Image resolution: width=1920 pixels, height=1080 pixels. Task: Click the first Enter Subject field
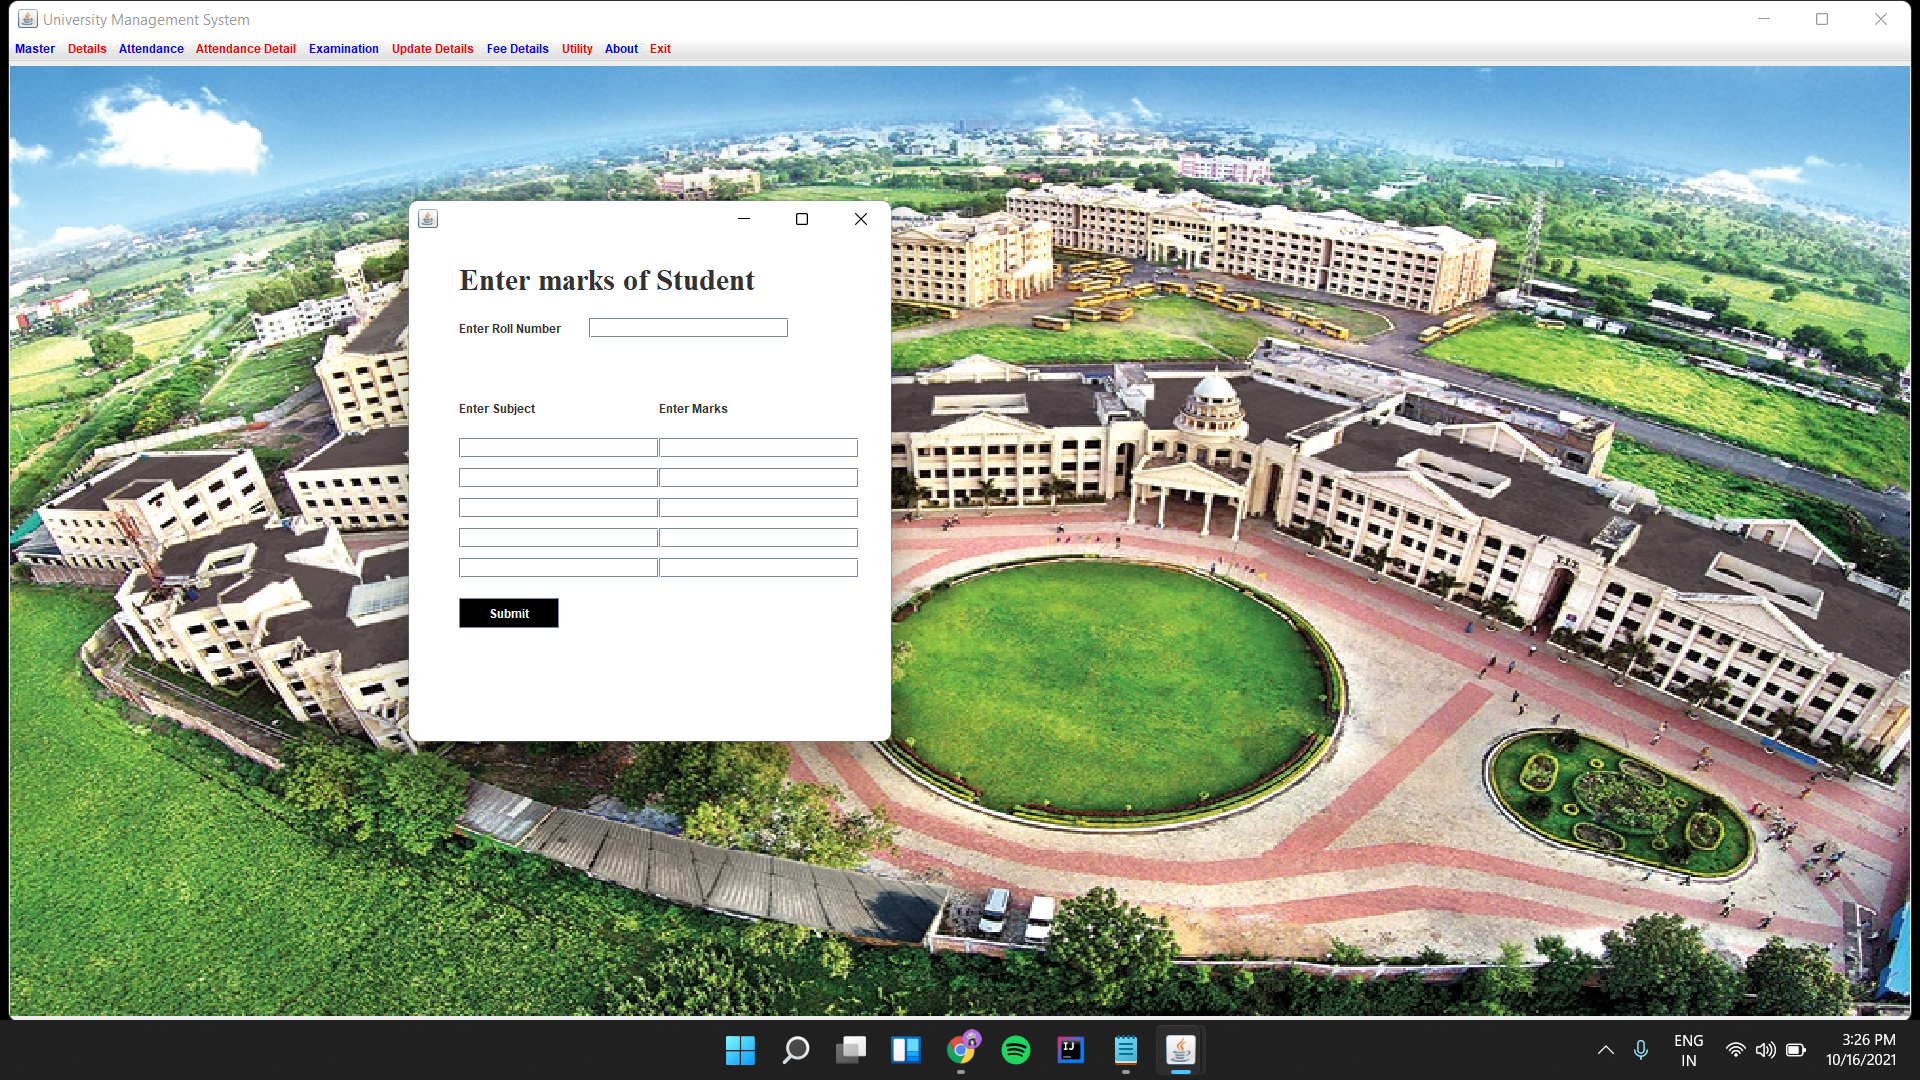click(558, 448)
